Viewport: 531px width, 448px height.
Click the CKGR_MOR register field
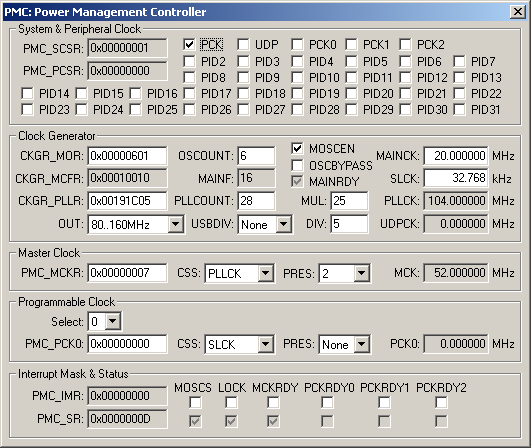pyautogui.click(x=127, y=156)
